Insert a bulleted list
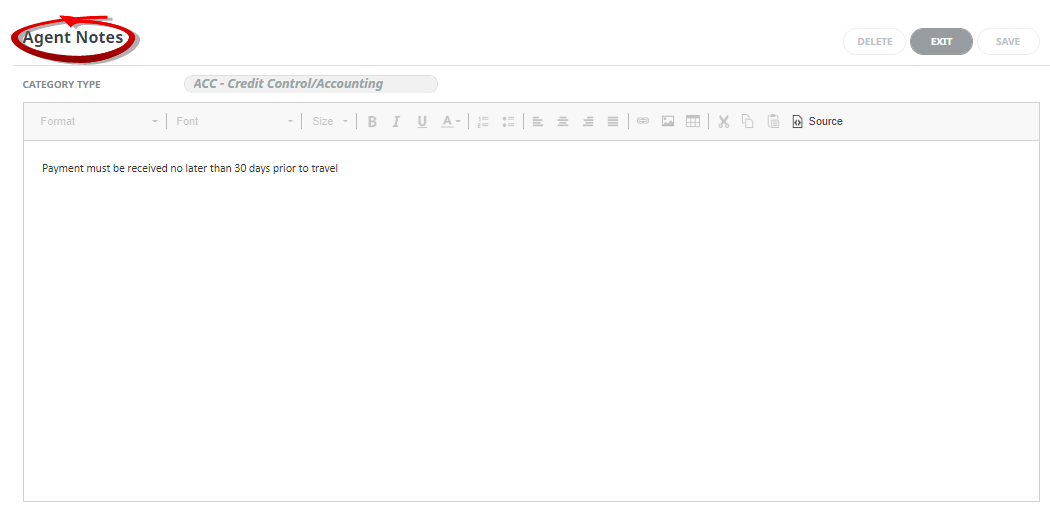This screenshot has height=509, width=1050. coord(508,122)
